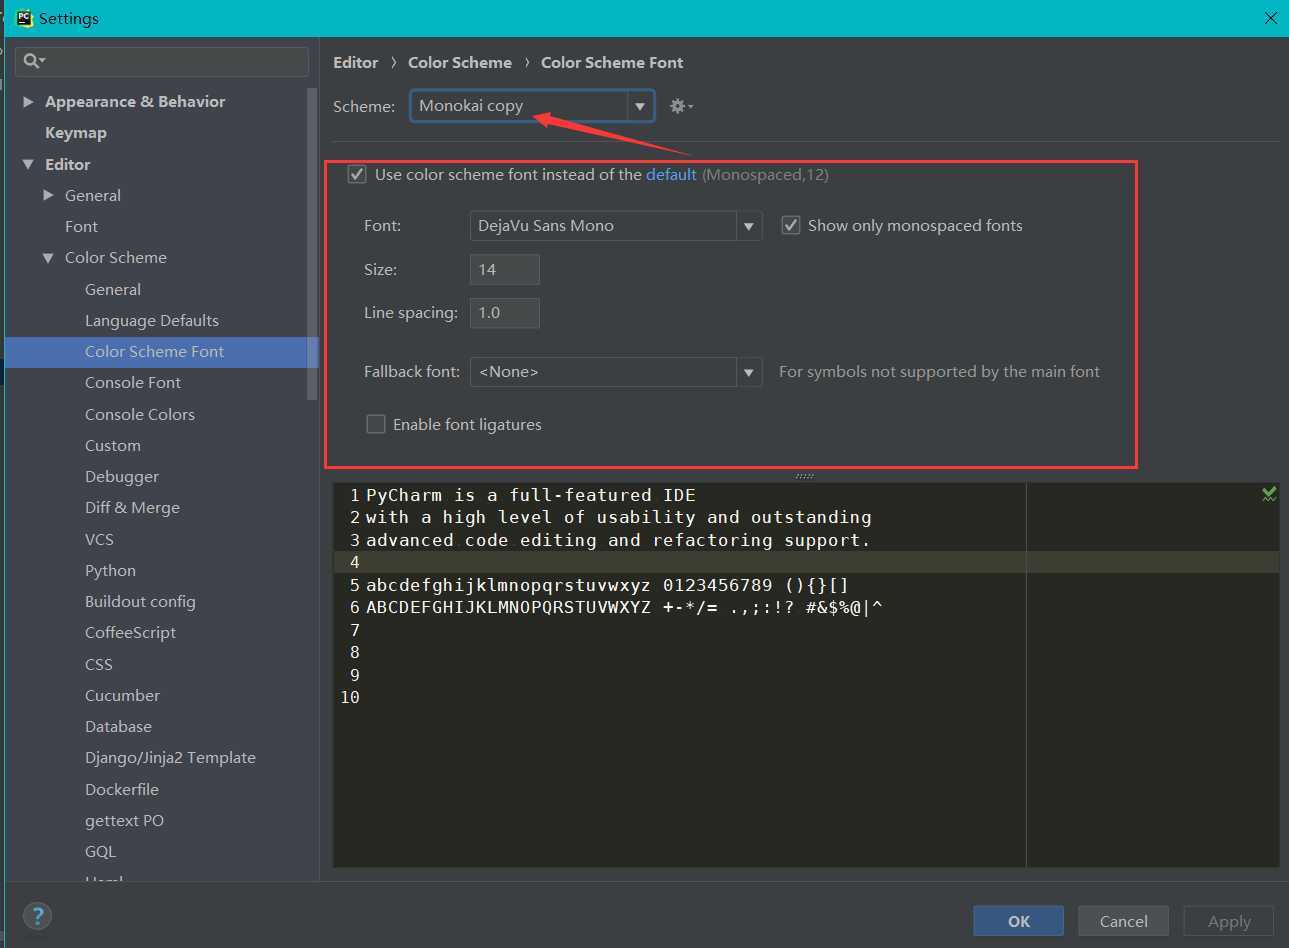The width and height of the screenshot is (1289, 948).
Task: Follow the default font link
Action: click(x=671, y=175)
